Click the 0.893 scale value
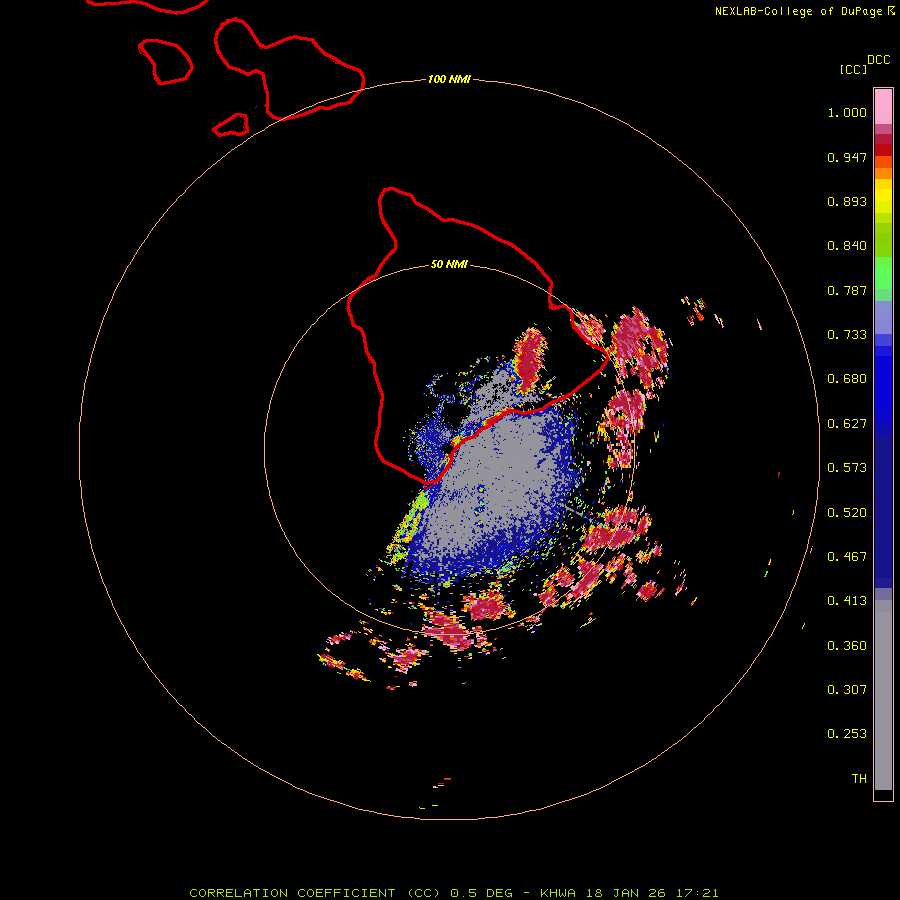900x900 pixels. point(847,201)
